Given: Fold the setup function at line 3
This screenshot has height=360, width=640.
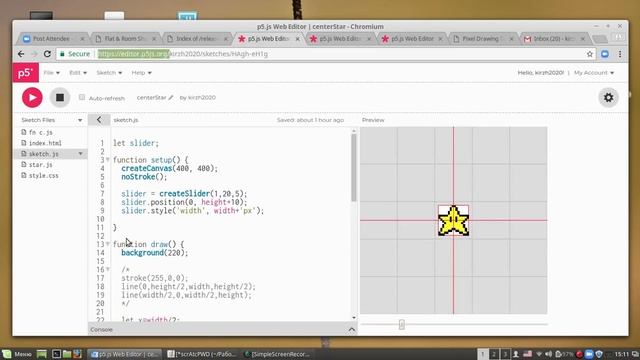Looking at the screenshot, I should coord(108,160).
